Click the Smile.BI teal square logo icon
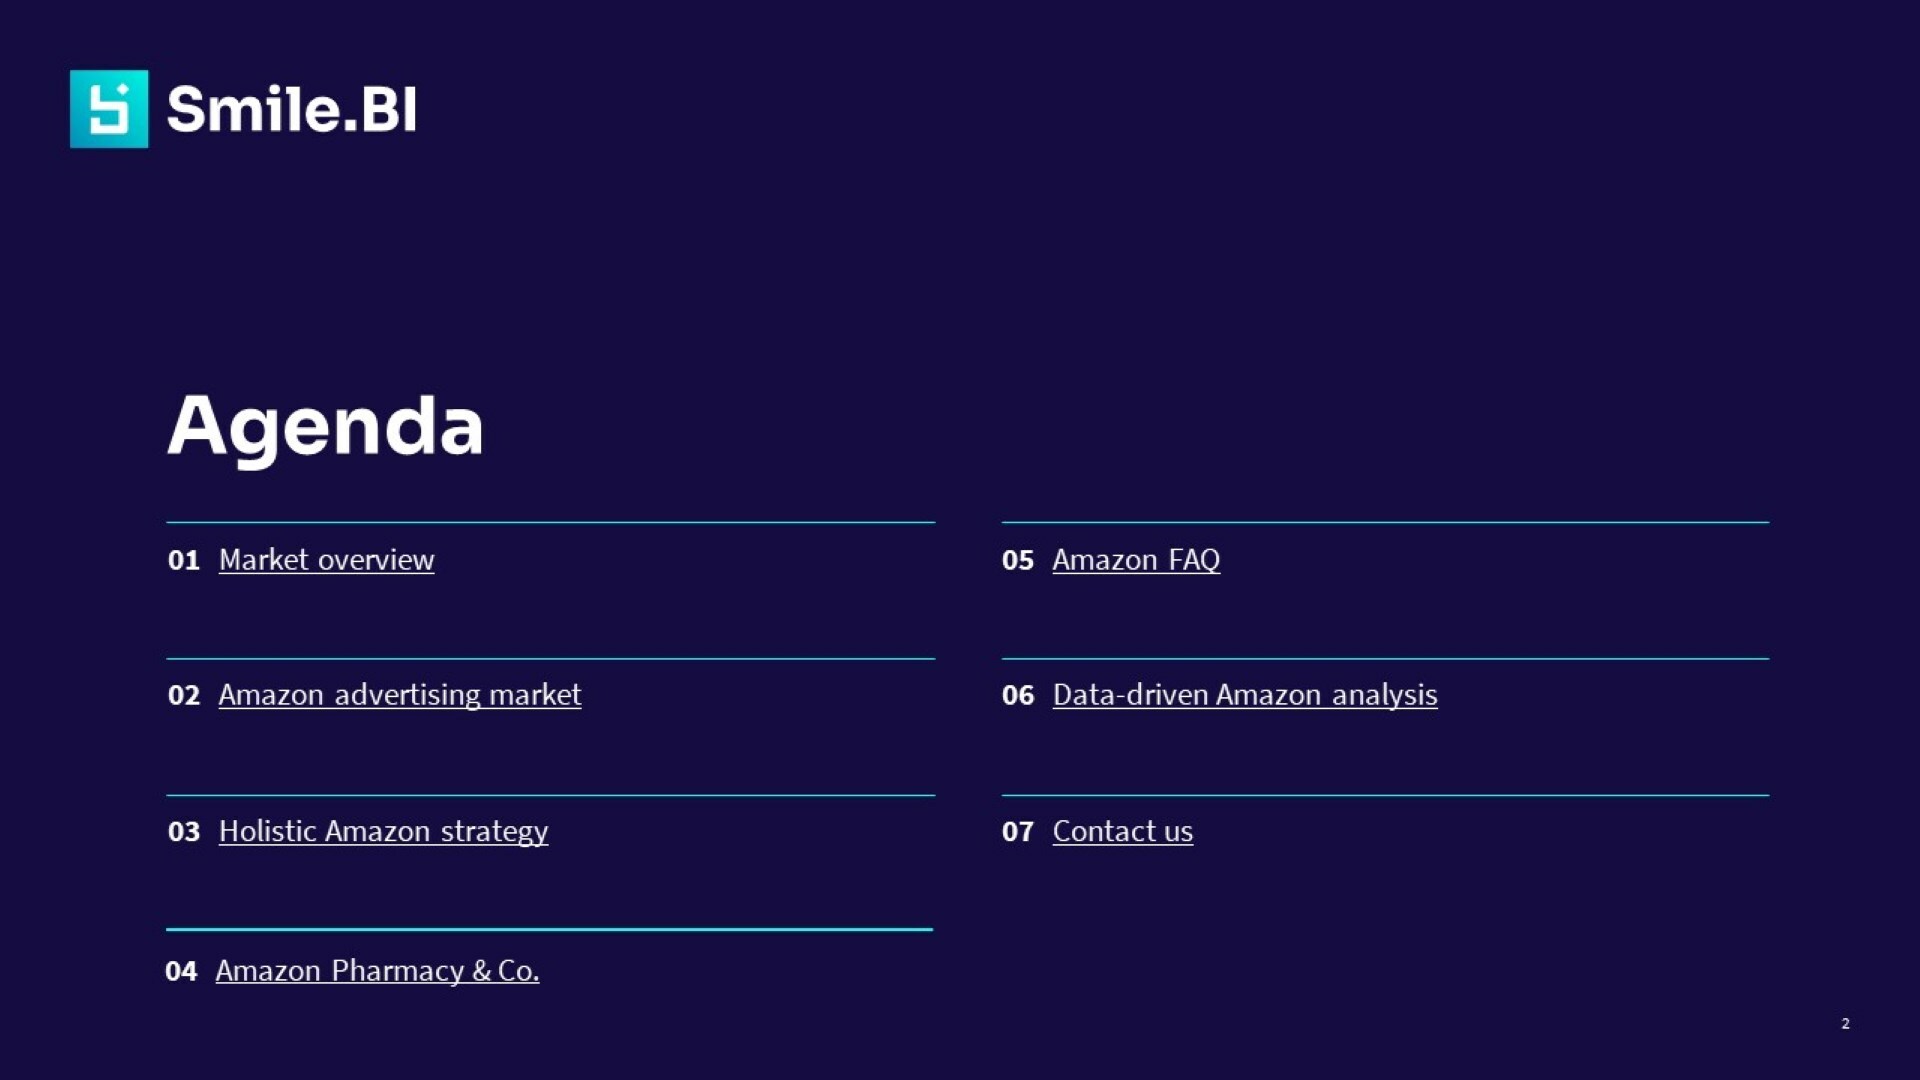This screenshot has height=1080, width=1920. point(109,109)
